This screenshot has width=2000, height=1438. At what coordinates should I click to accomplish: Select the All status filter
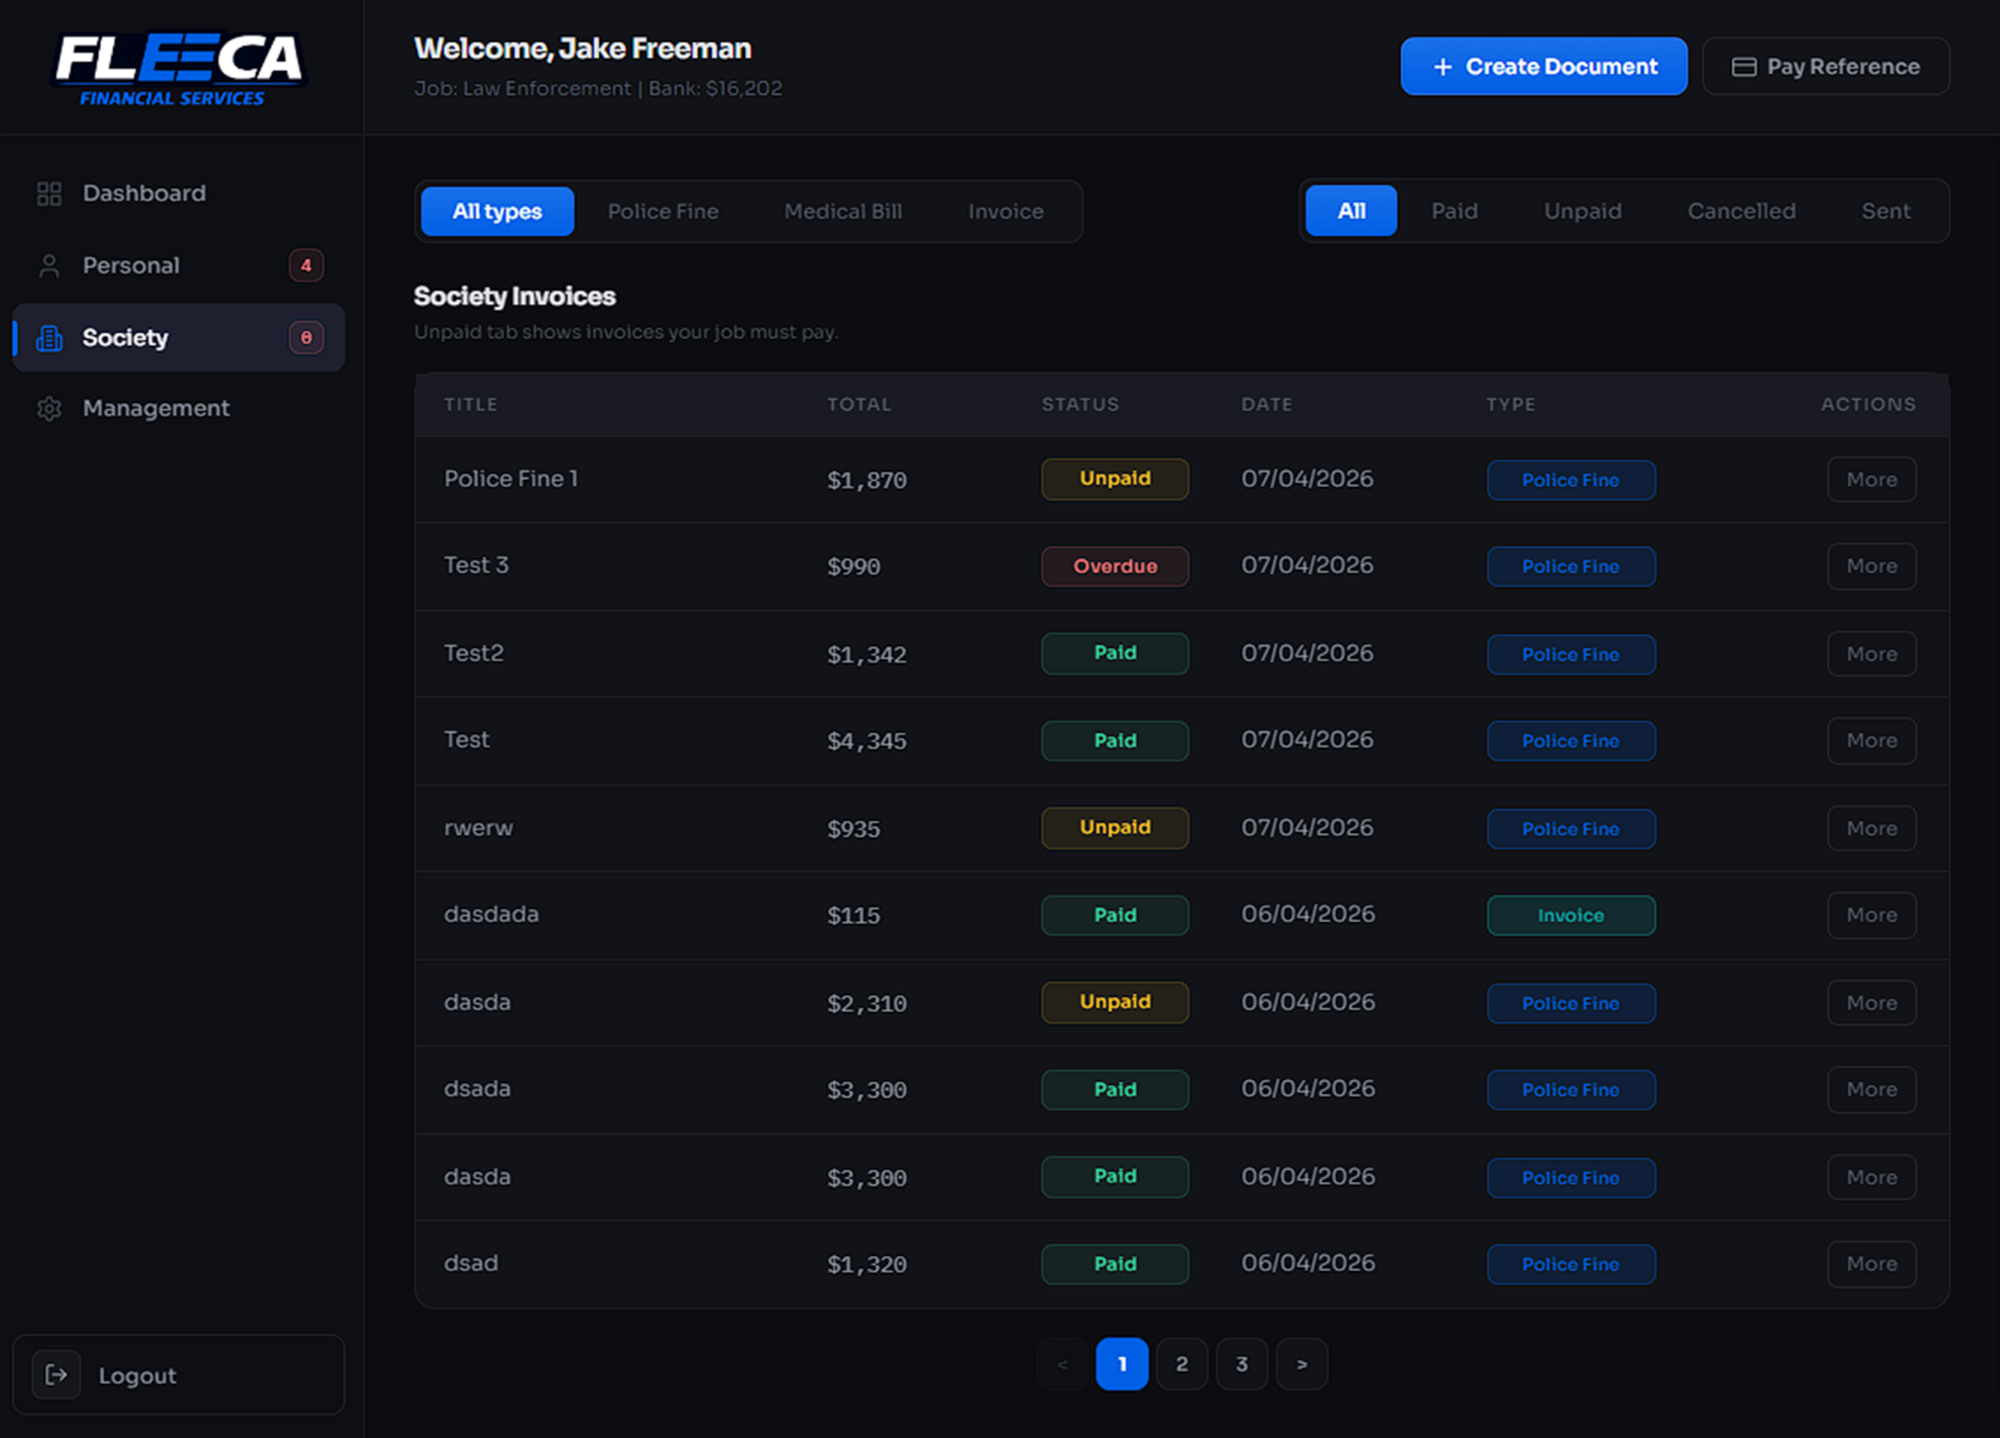pyautogui.click(x=1351, y=211)
